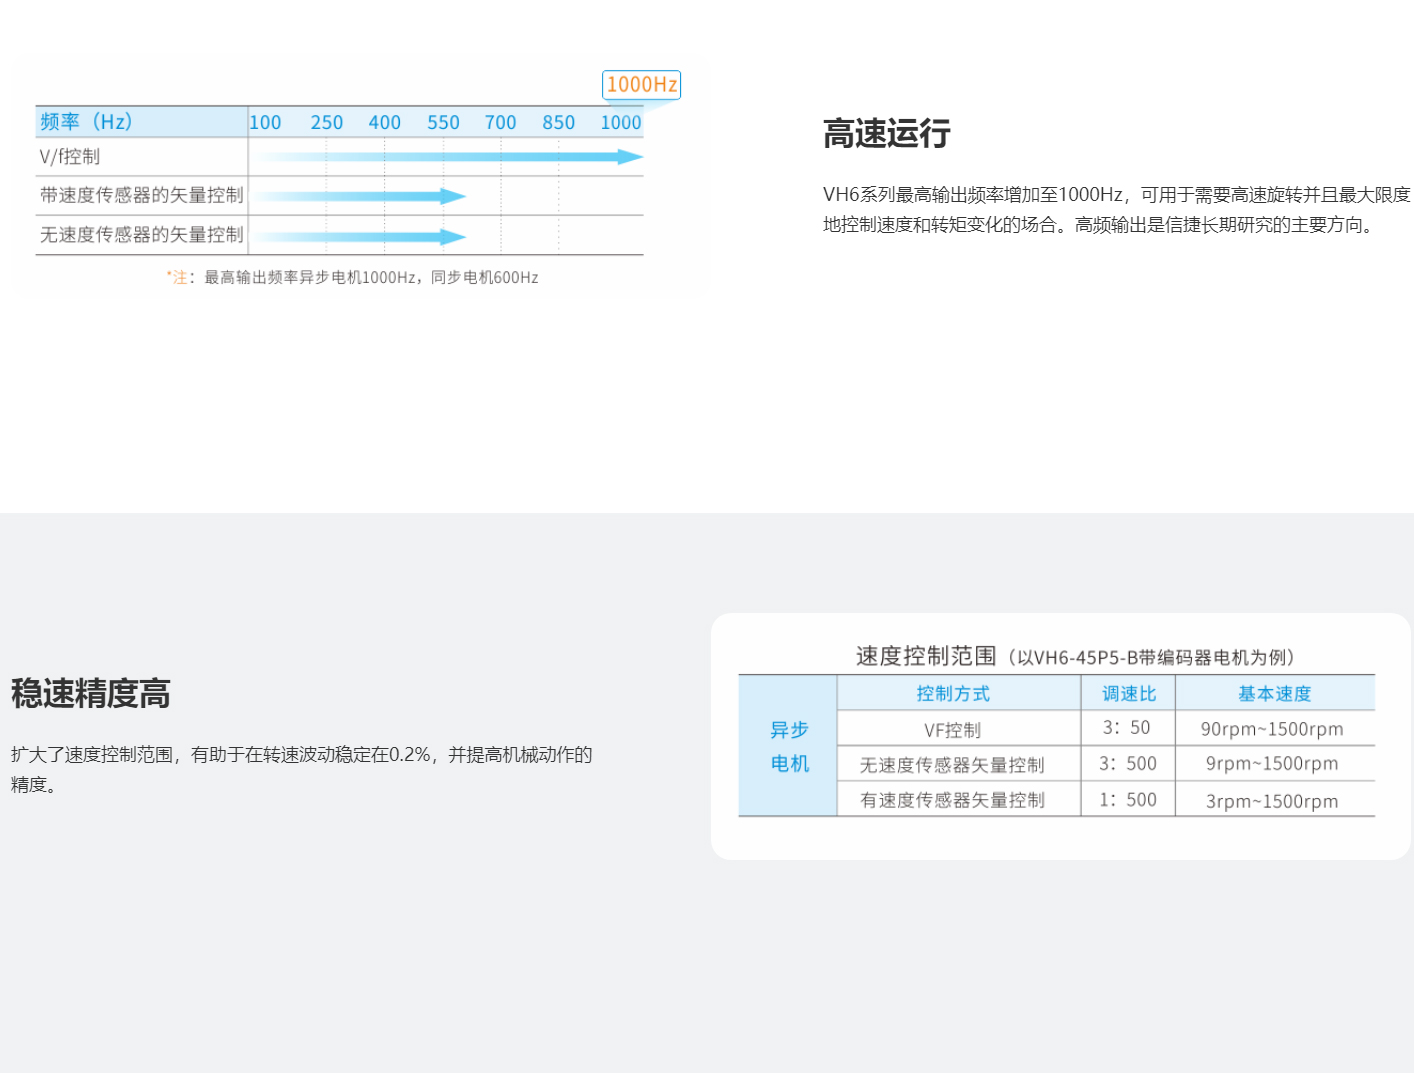Click the 基本速度 column header
This screenshot has width=1414, height=1078.
coord(1275,693)
